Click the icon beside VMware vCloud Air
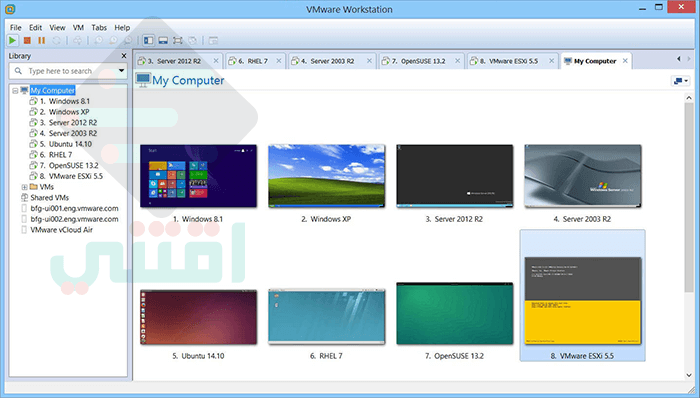This screenshot has height=398, width=700. 25,230
